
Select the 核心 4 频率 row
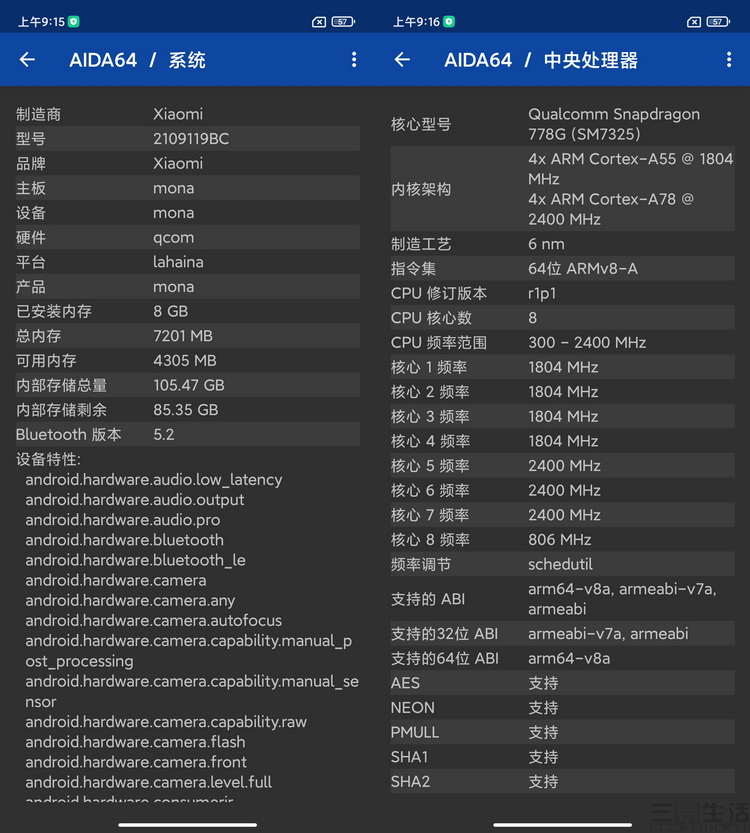click(x=562, y=441)
